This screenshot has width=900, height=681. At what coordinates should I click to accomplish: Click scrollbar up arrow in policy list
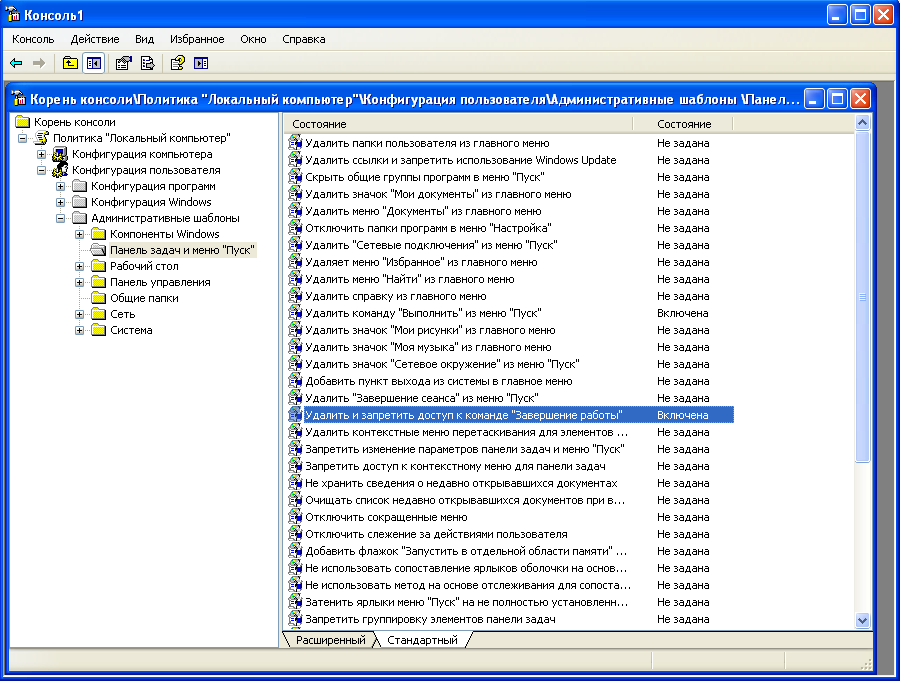(862, 123)
